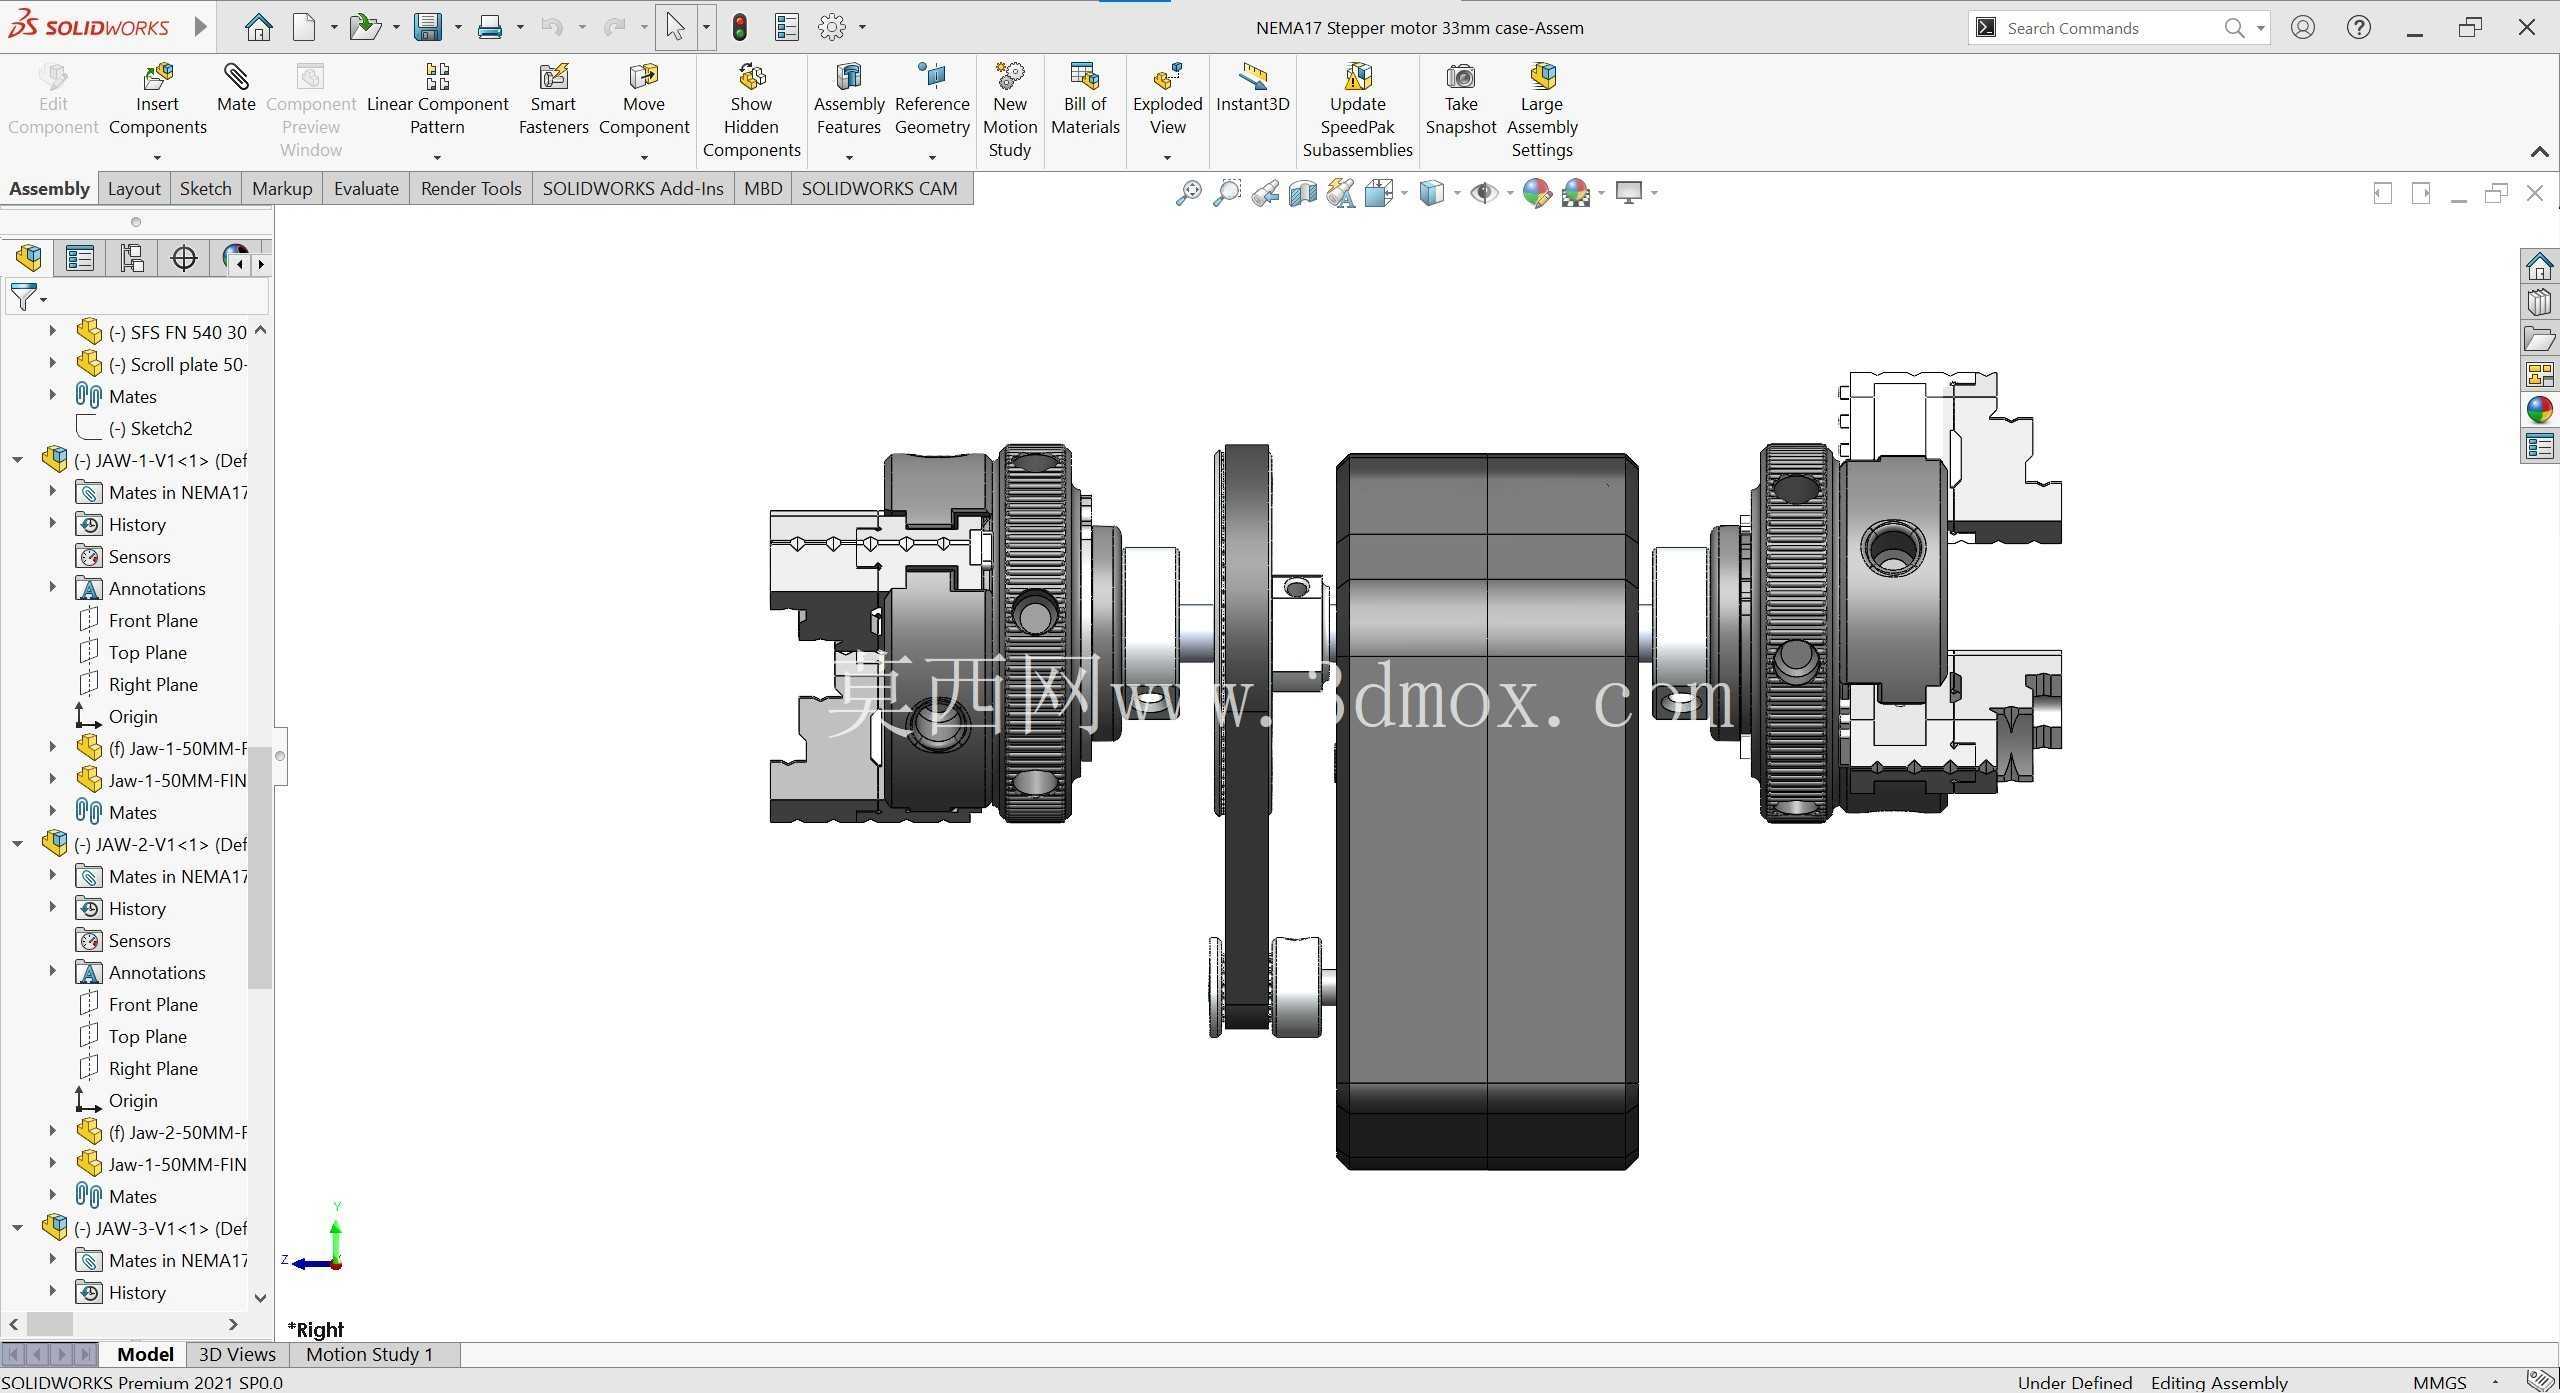Open the Appearances color ball in task pane
The width and height of the screenshot is (2560, 1393).
click(2539, 410)
